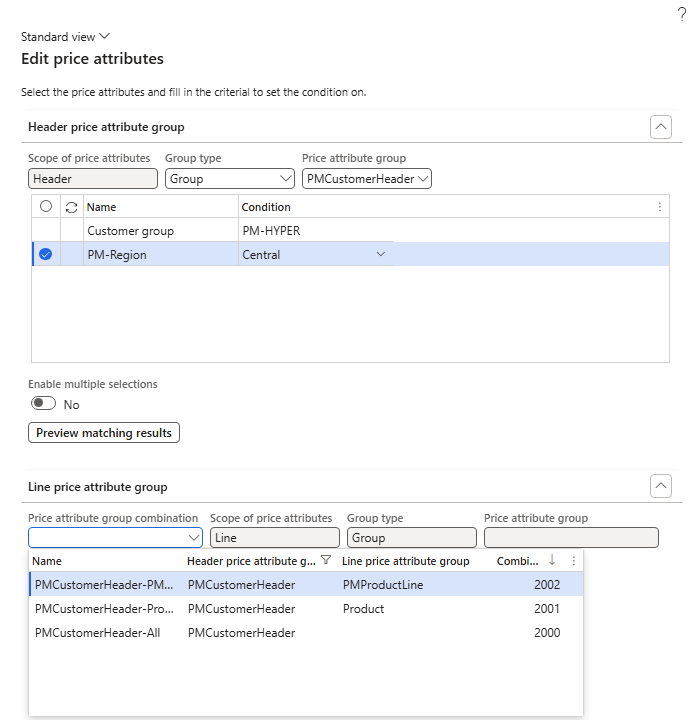Click filter icon on Header price attribute column
The width and height of the screenshot is (700, 720).
coord(326,560)
